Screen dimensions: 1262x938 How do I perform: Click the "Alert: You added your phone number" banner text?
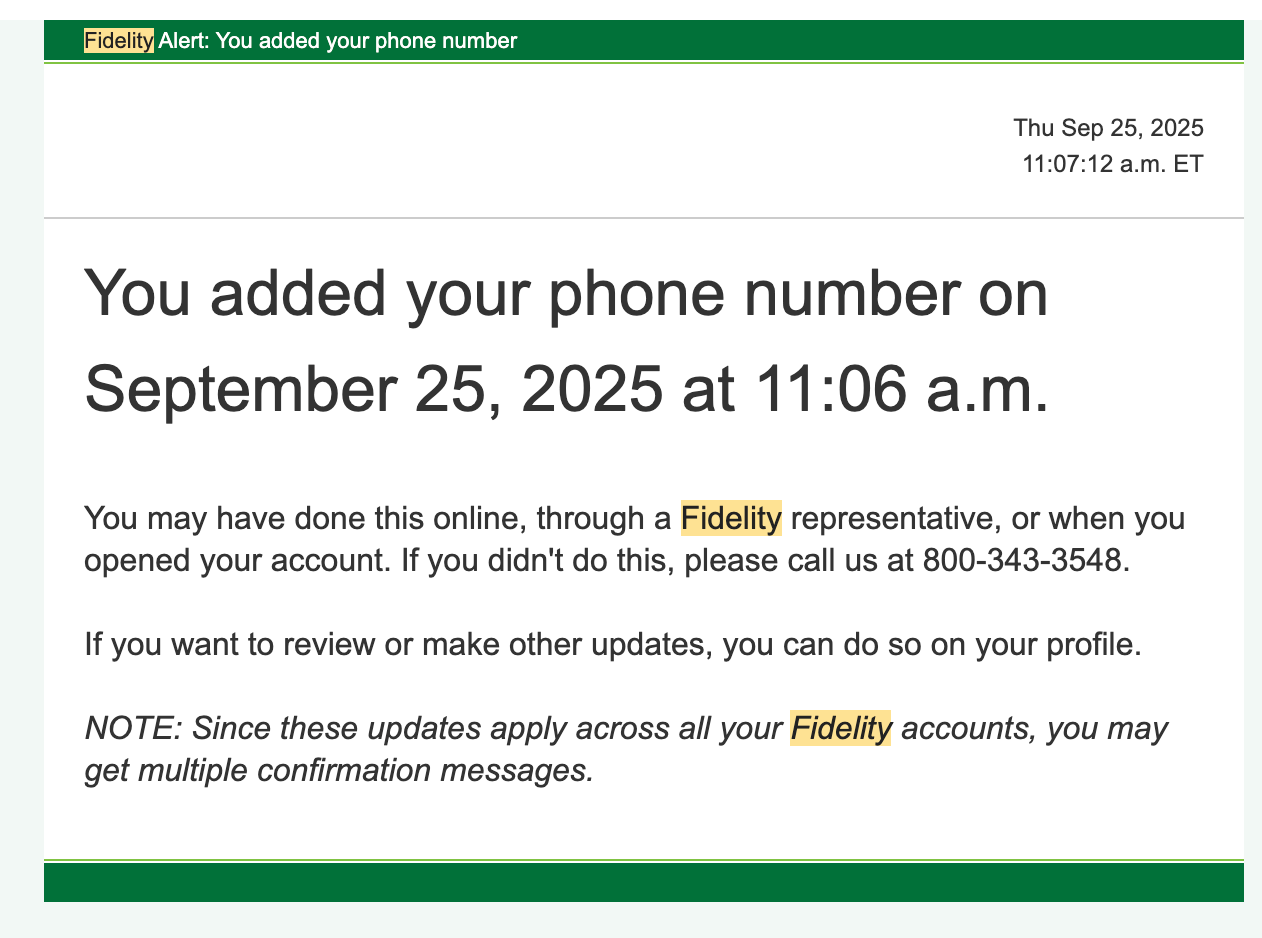[337, 41]
